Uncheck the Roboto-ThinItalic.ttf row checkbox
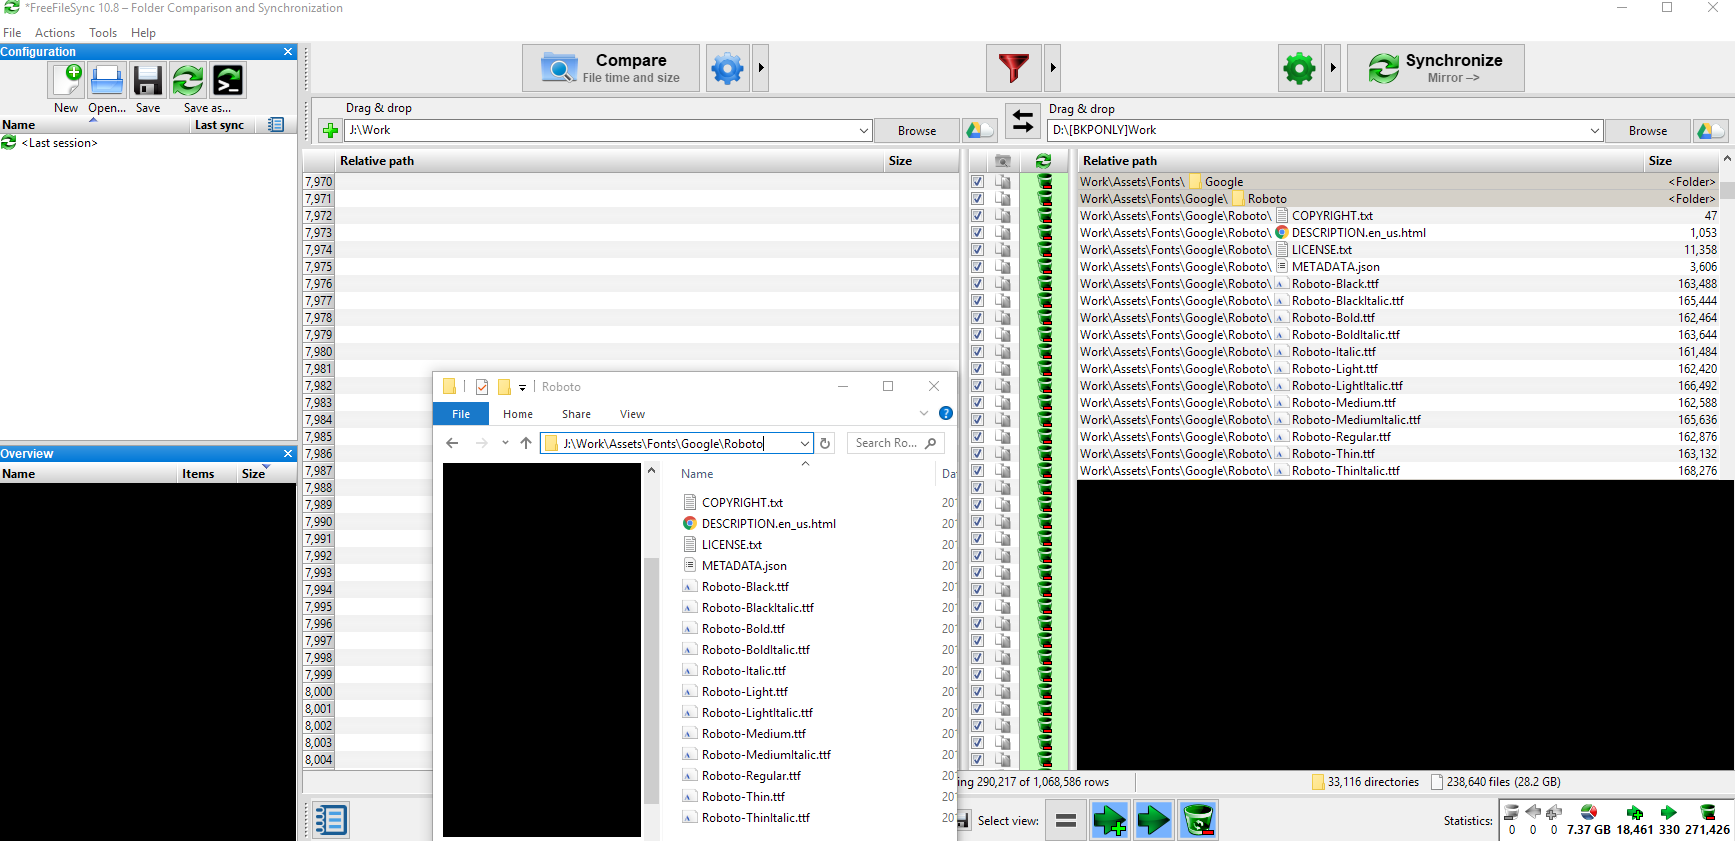 [x=978, y=471]
